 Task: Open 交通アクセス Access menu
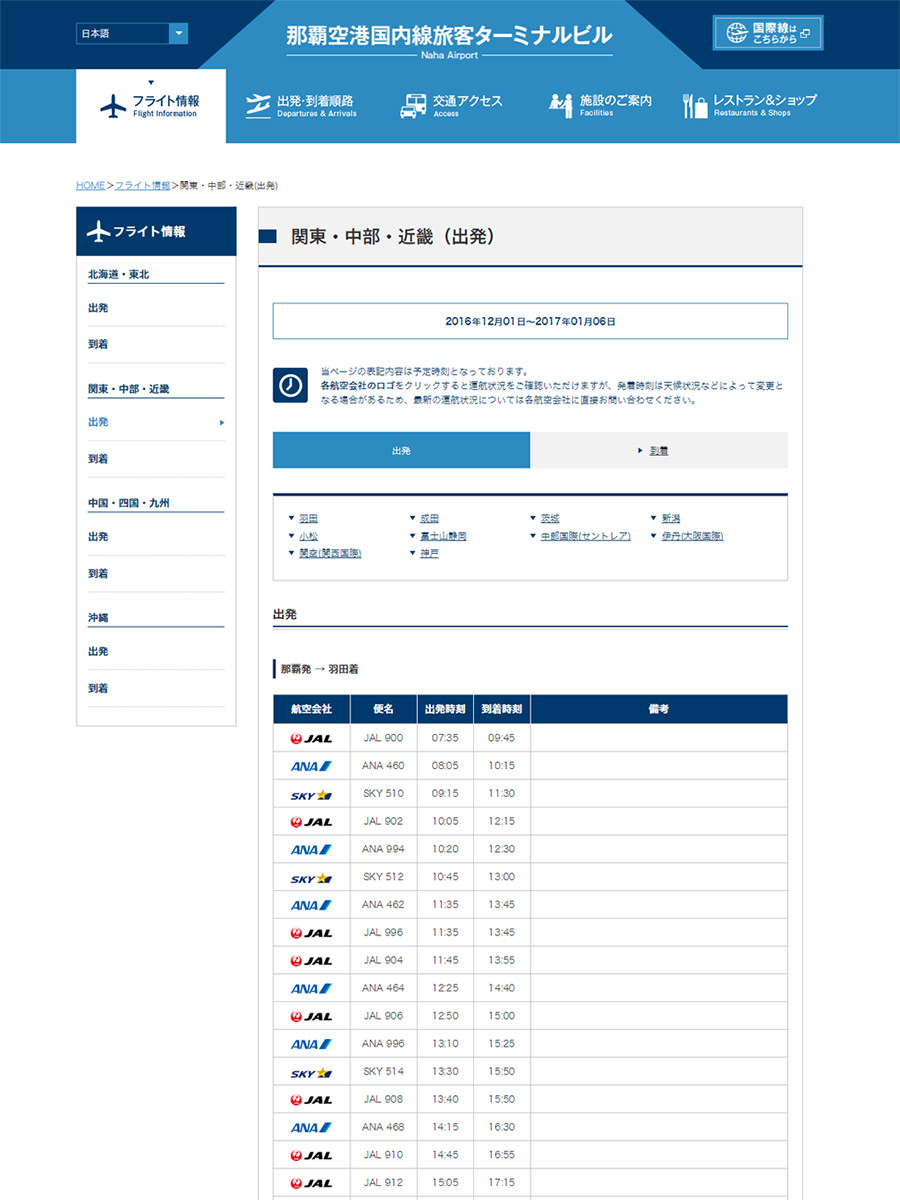451,105
